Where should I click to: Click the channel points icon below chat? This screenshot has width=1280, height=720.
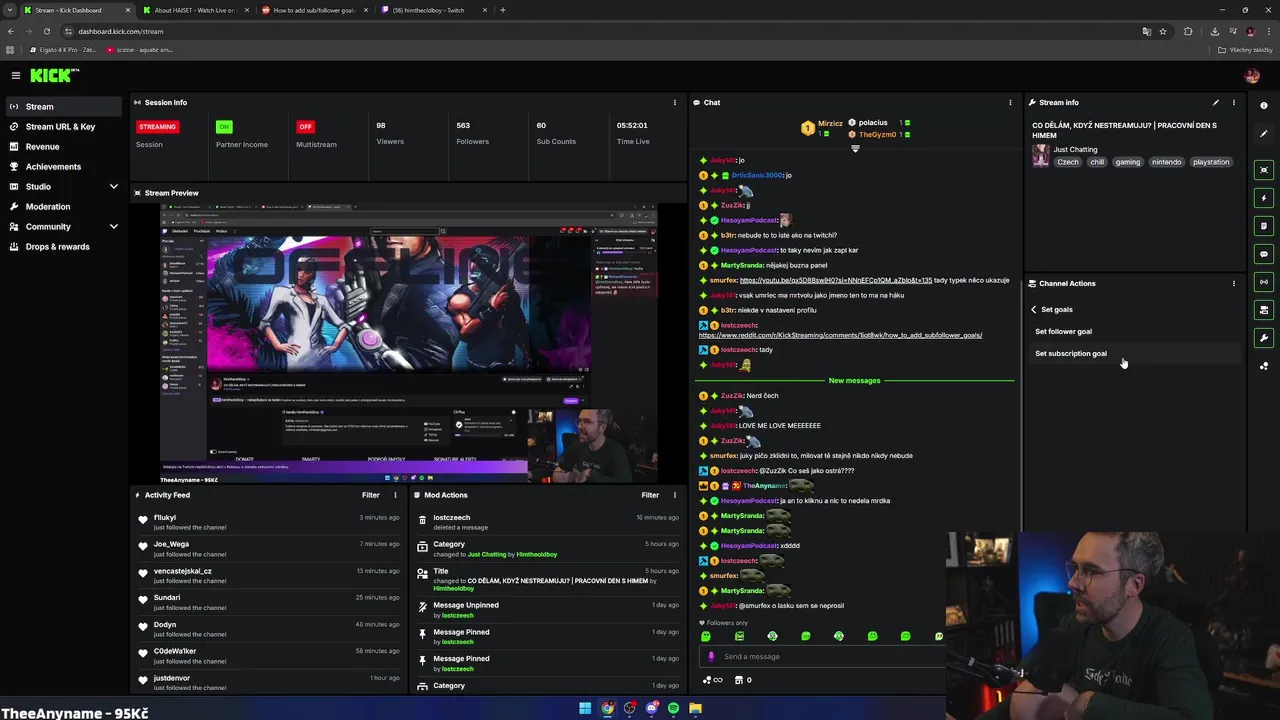click(713, 680)
